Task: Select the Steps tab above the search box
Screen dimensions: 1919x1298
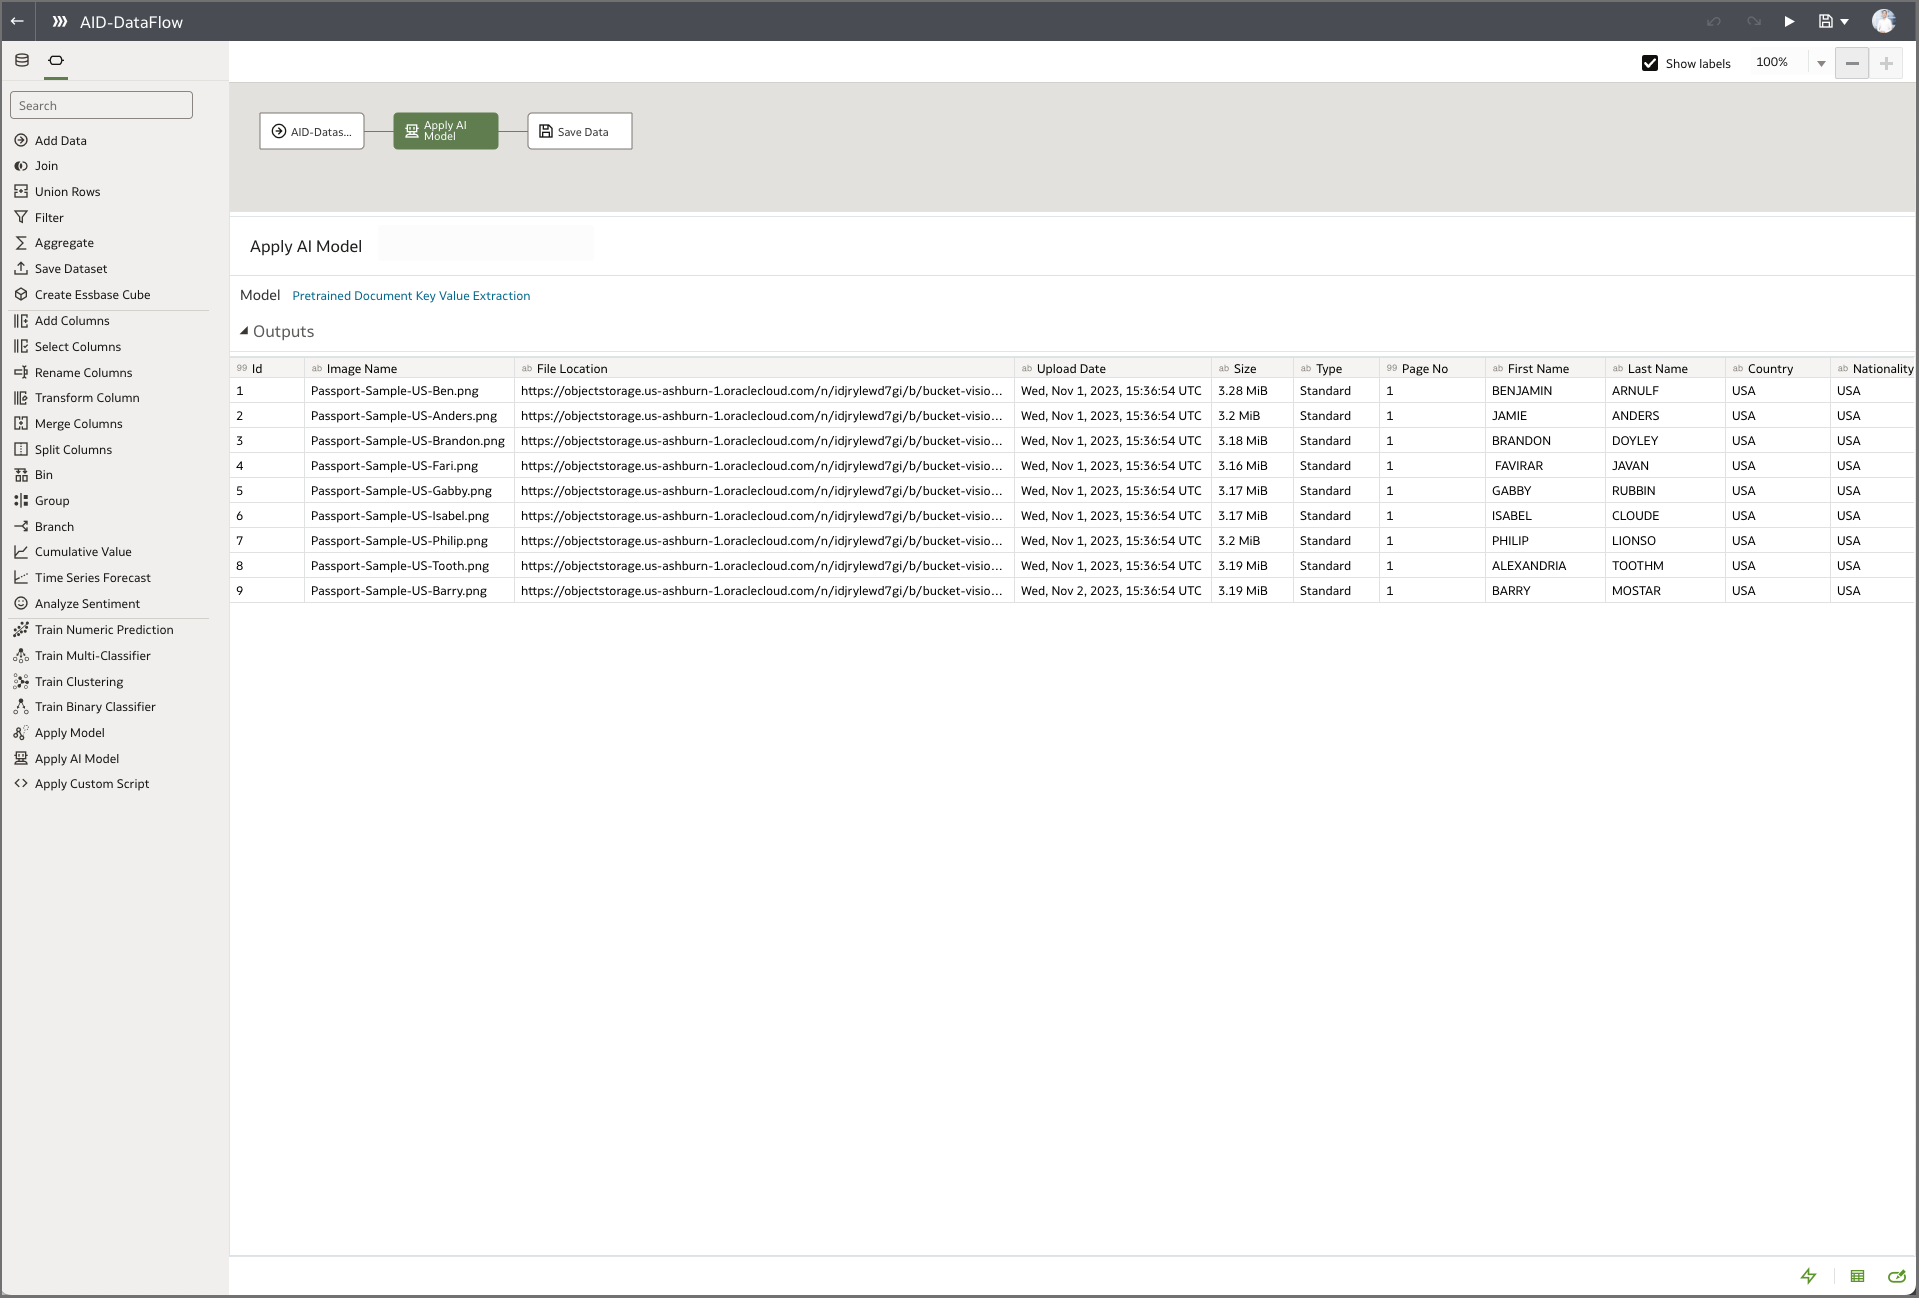Action: [56, 60]
